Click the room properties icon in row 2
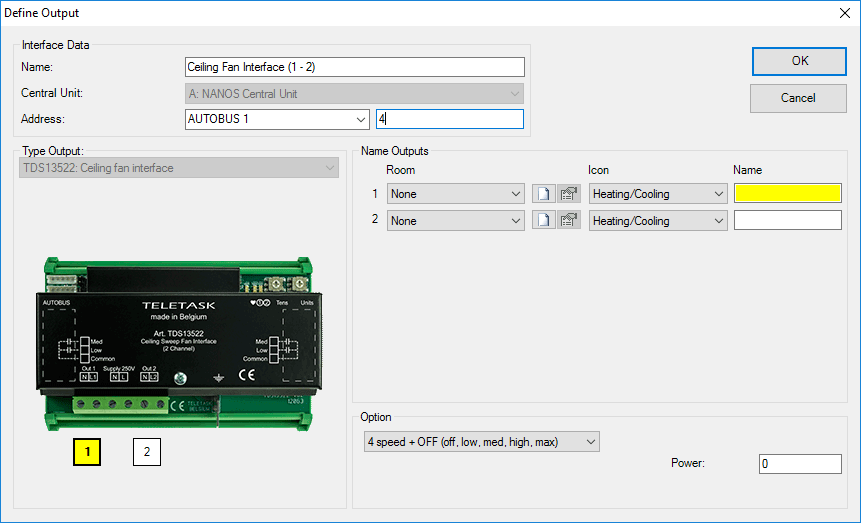The width and height of the screenshot is (861, 523). click(x=569, y=220)
